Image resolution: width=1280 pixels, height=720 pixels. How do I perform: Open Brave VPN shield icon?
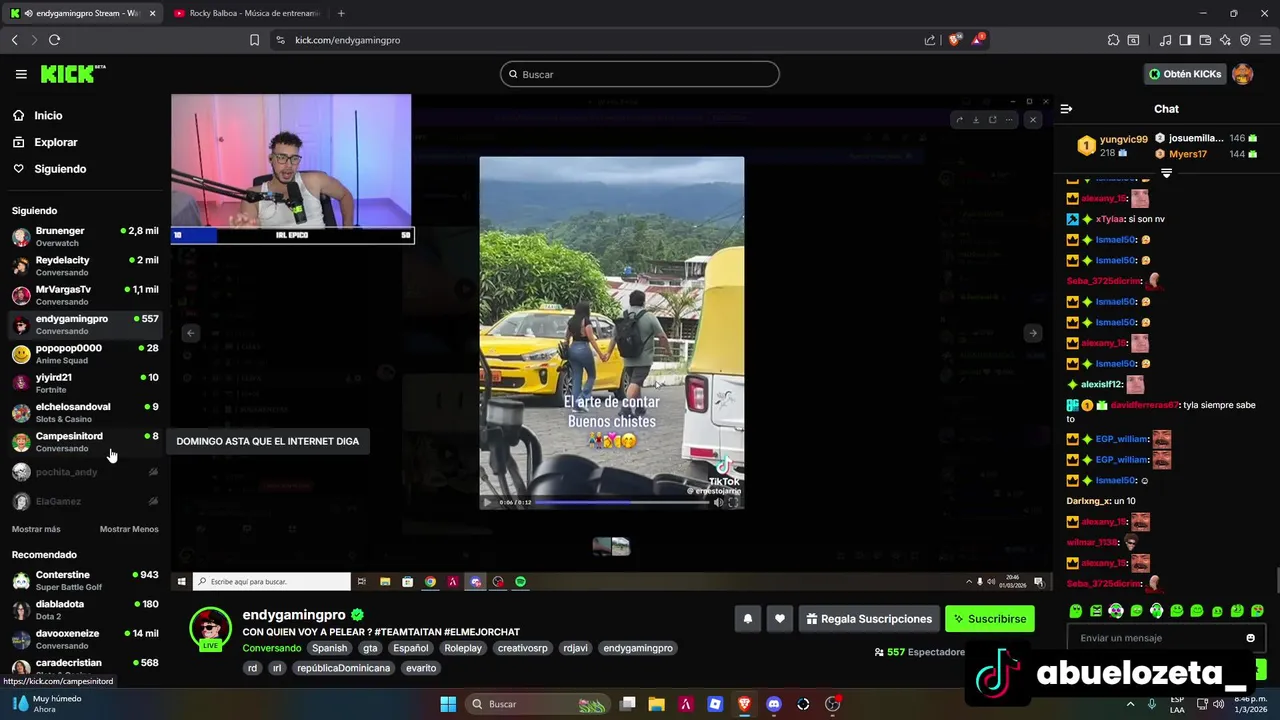[1245, 40]
